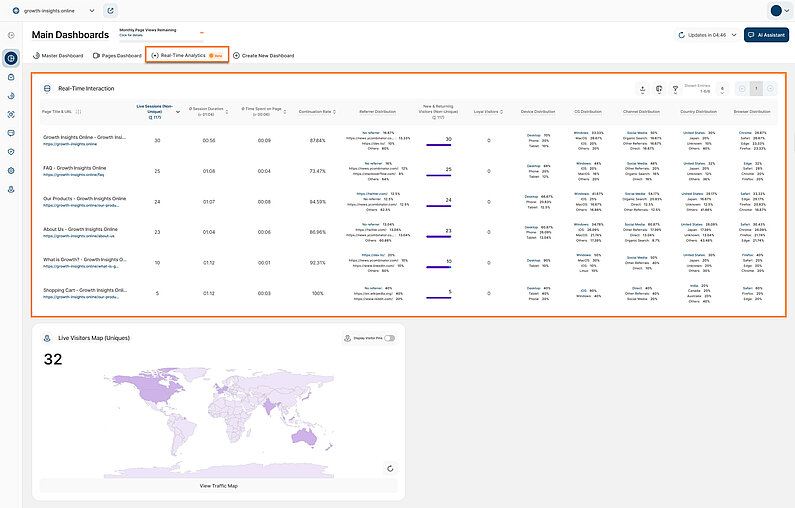The height and width of the screenshot is (508, 795).
Task: Click Browser Distribution column header
Action: pos(752,112)
